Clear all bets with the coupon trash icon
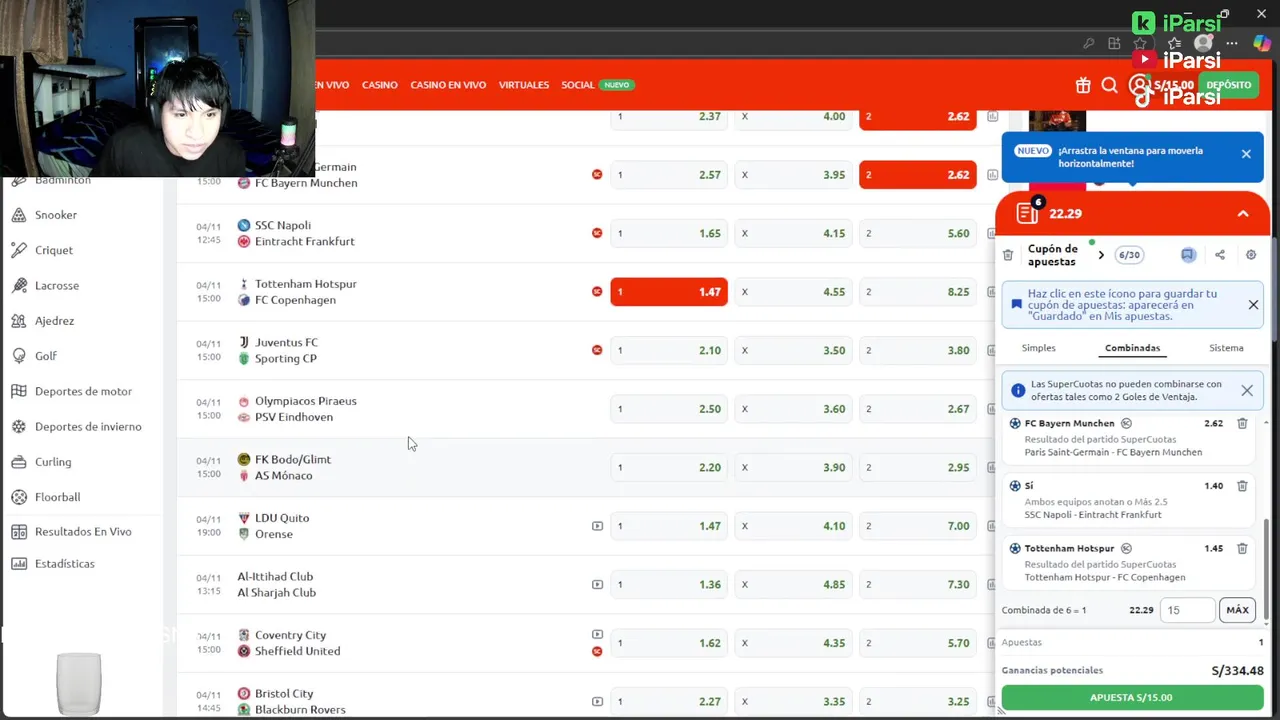The height and width of the screenshot is (720, 1280). pos(1008,255)
